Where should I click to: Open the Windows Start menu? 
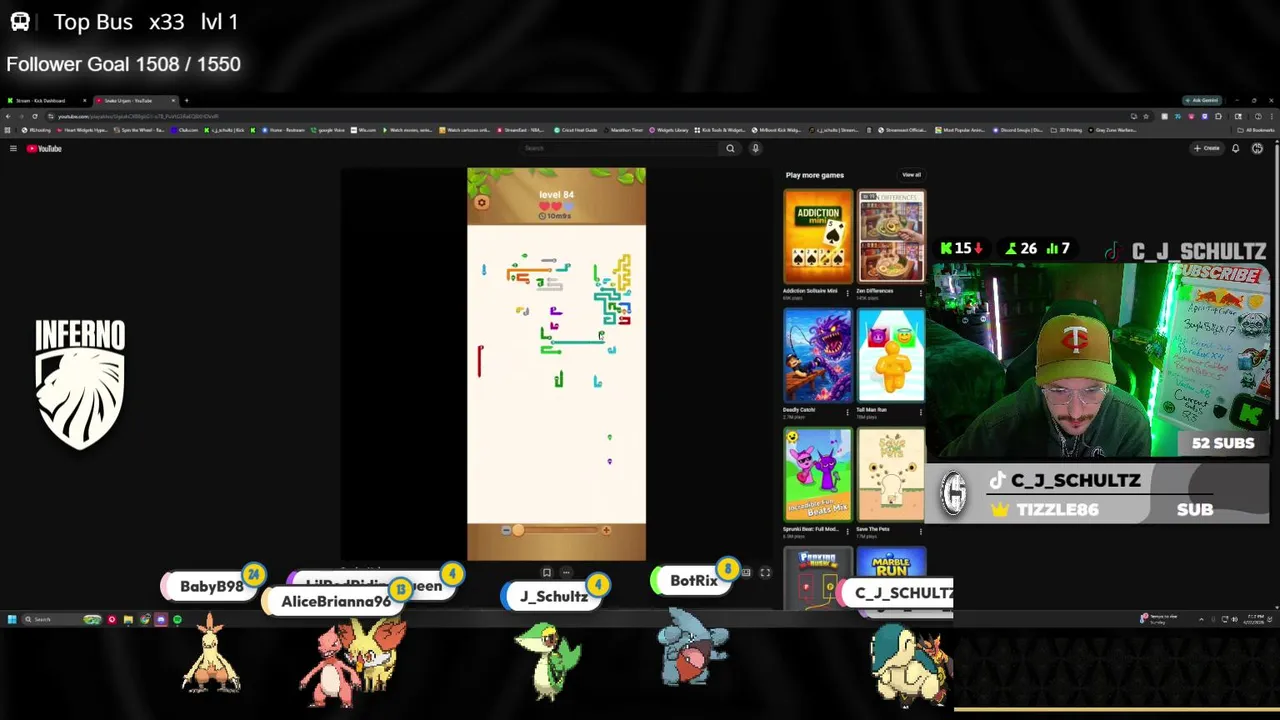tap(12, 620)
